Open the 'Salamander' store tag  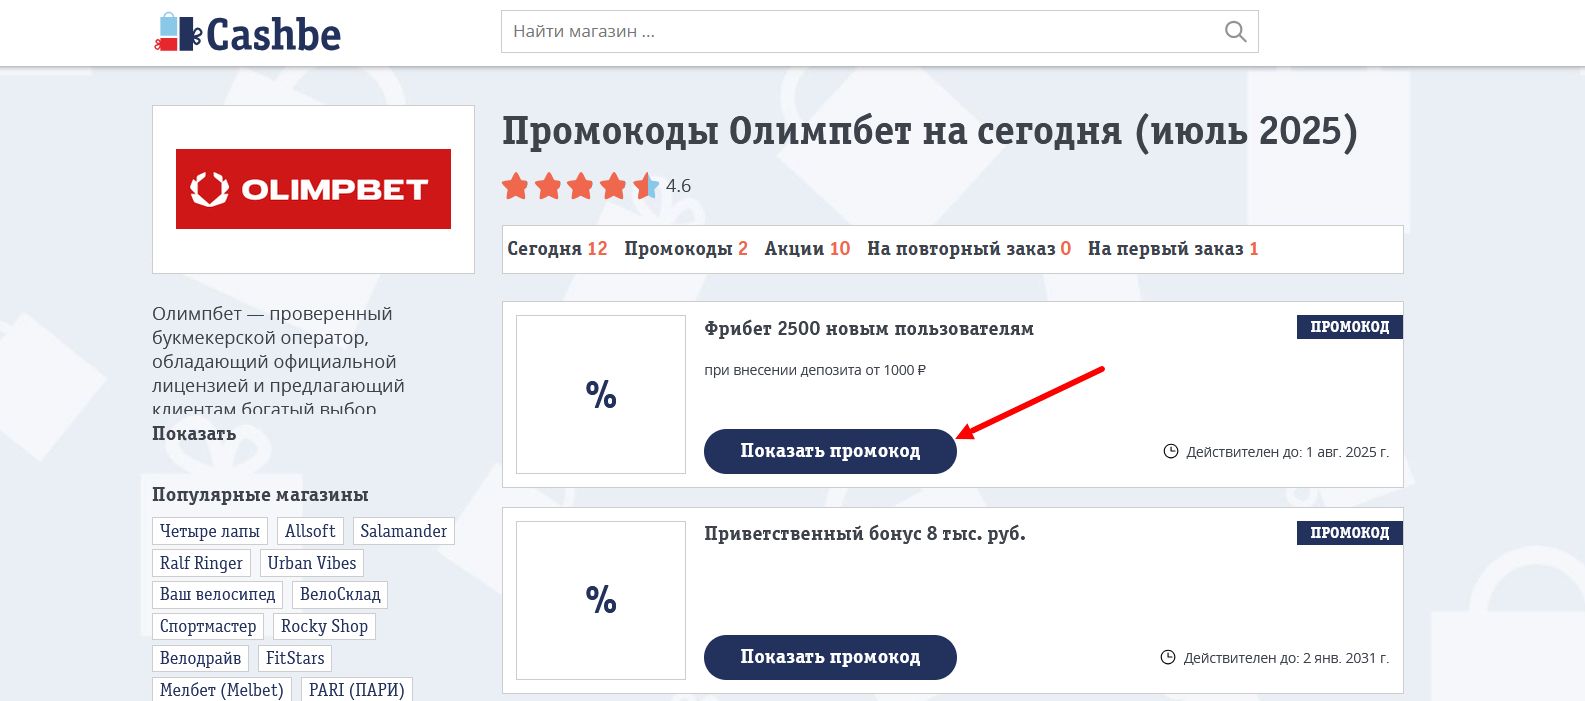404,531
